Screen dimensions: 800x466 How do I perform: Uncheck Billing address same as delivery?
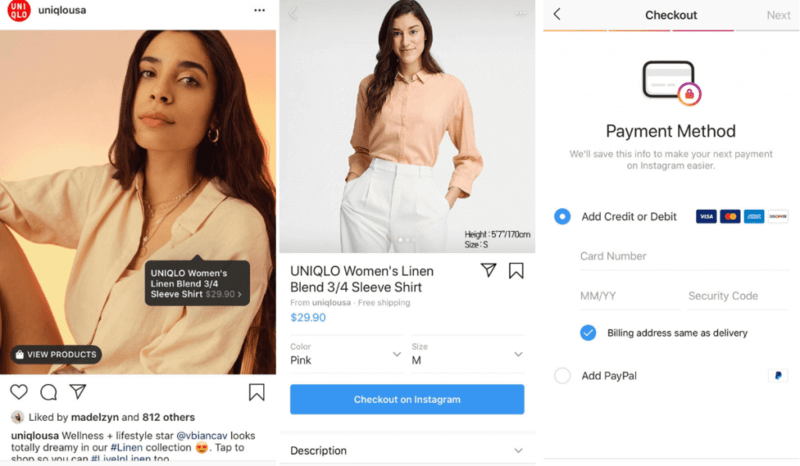588,333
